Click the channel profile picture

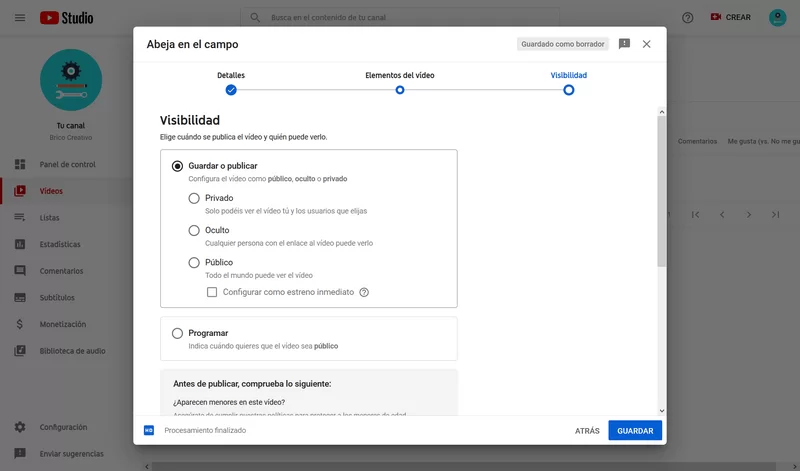point(71,80)
